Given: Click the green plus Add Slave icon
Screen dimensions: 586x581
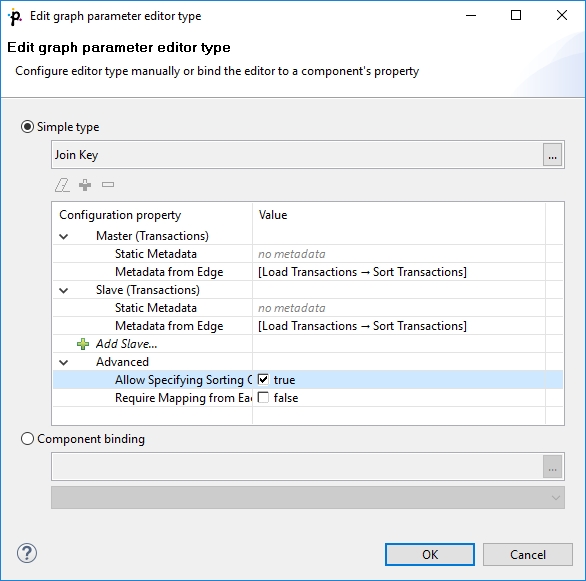Looking at the screenshot, I should [83, 344].
